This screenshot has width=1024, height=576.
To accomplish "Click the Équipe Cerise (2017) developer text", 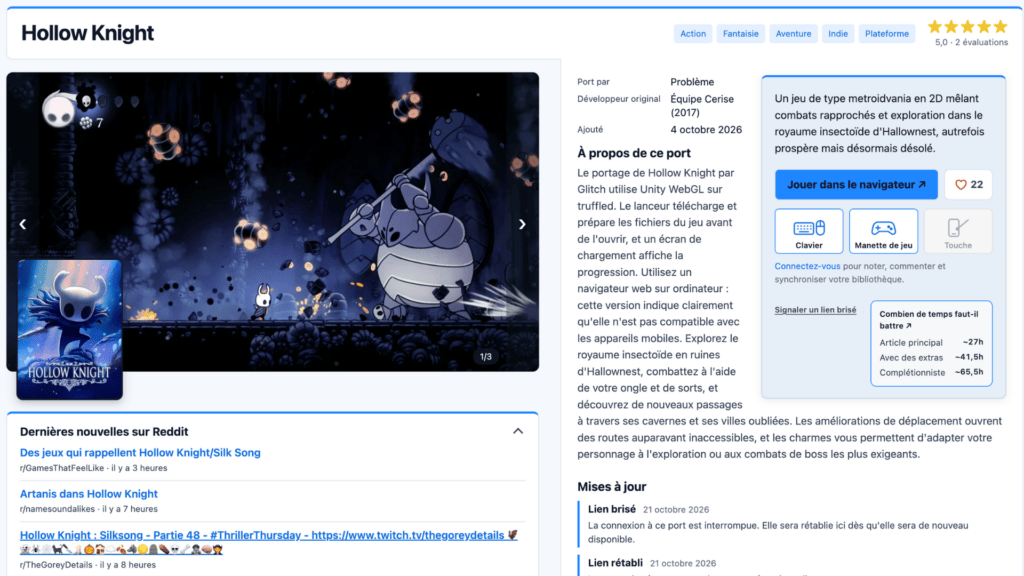I will click(702, 106).
